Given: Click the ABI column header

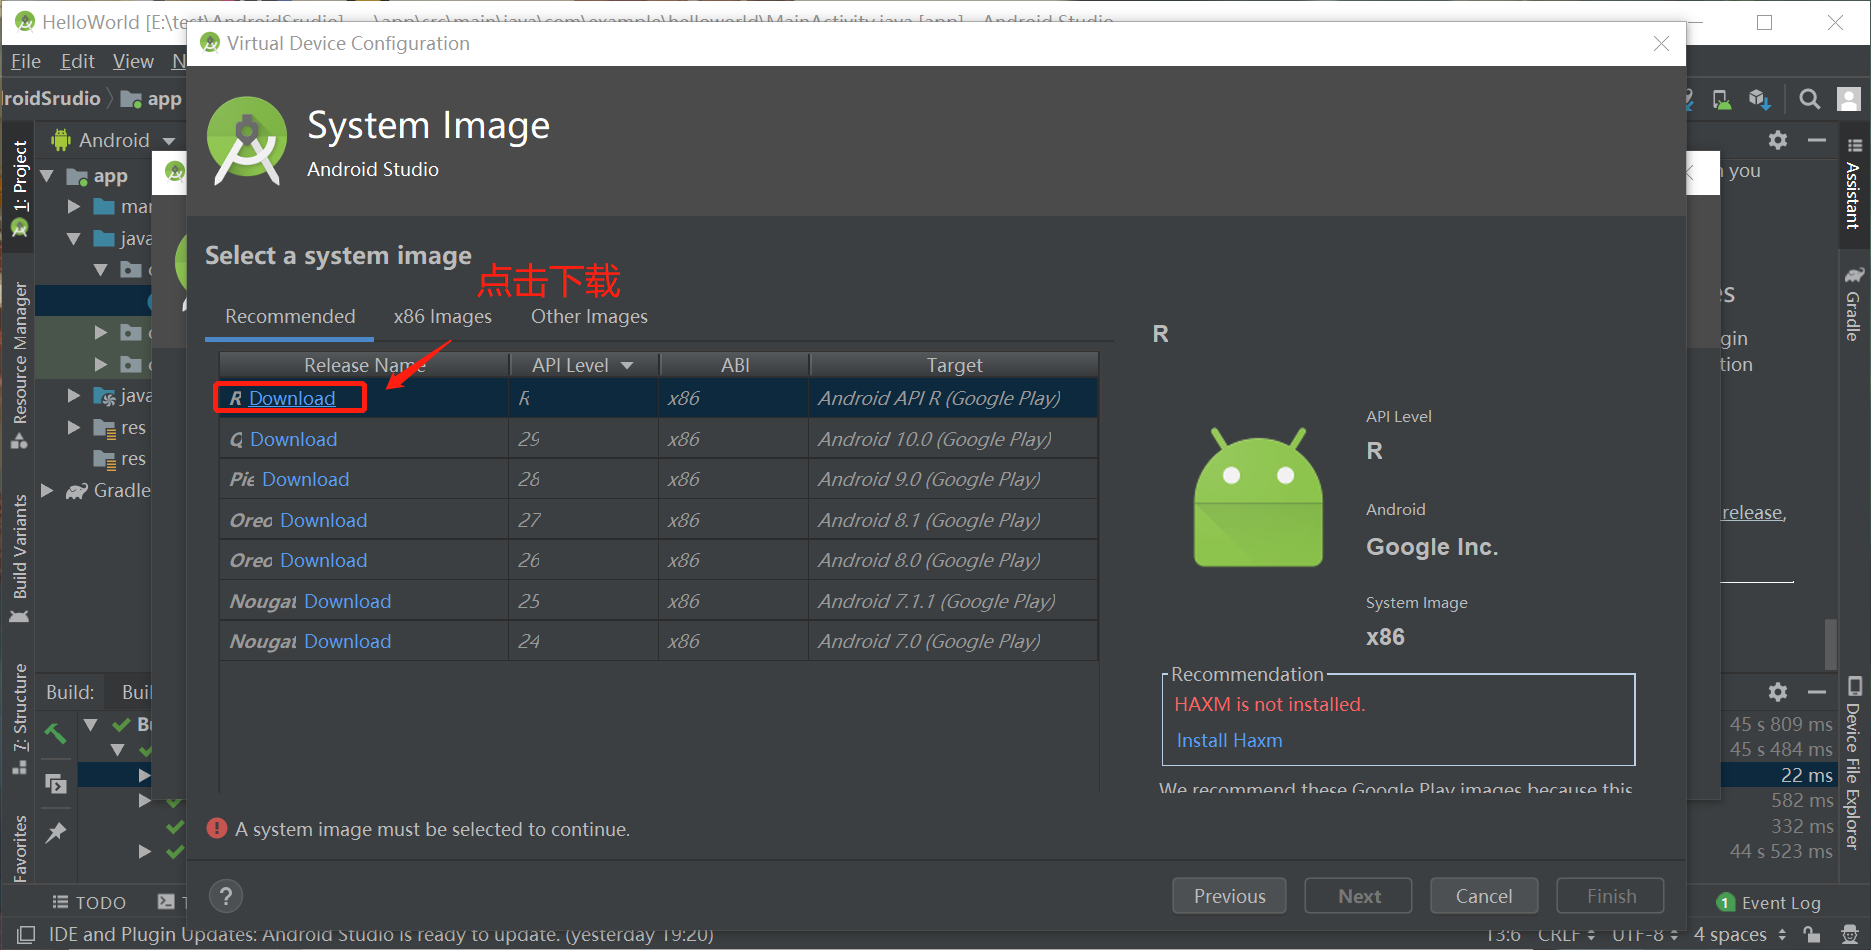Looking at the screenshot, I should (735, 365).
